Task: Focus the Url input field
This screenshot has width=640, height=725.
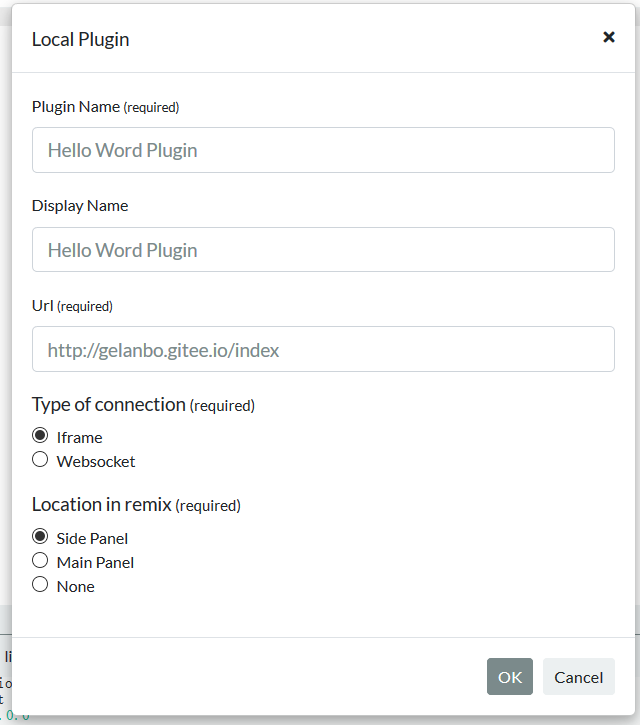Action: click(x=323, y=350)
